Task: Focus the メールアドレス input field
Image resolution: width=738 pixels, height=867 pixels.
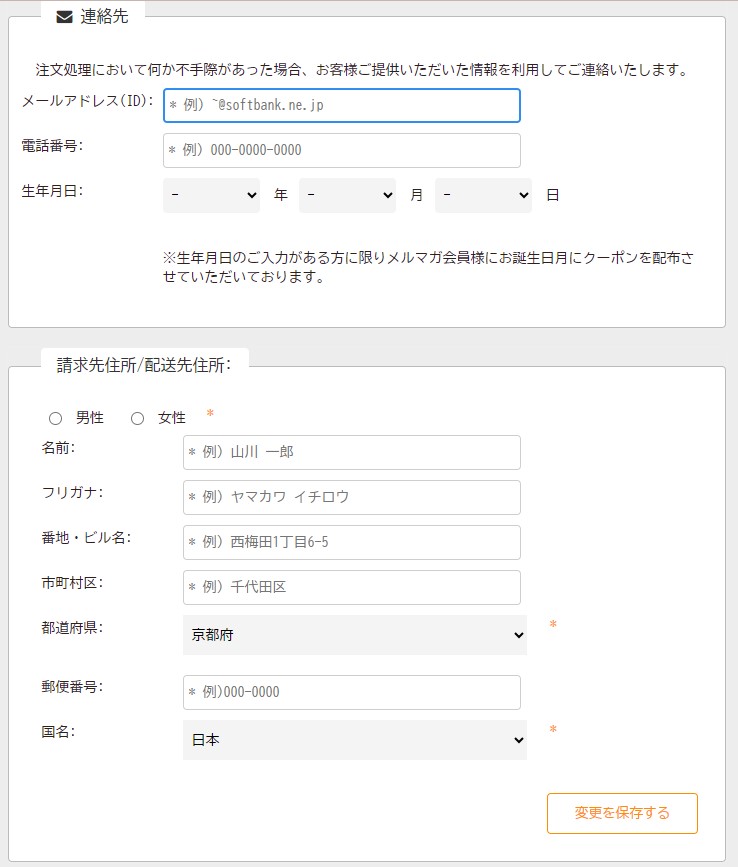Action: (x=341, y=105)
